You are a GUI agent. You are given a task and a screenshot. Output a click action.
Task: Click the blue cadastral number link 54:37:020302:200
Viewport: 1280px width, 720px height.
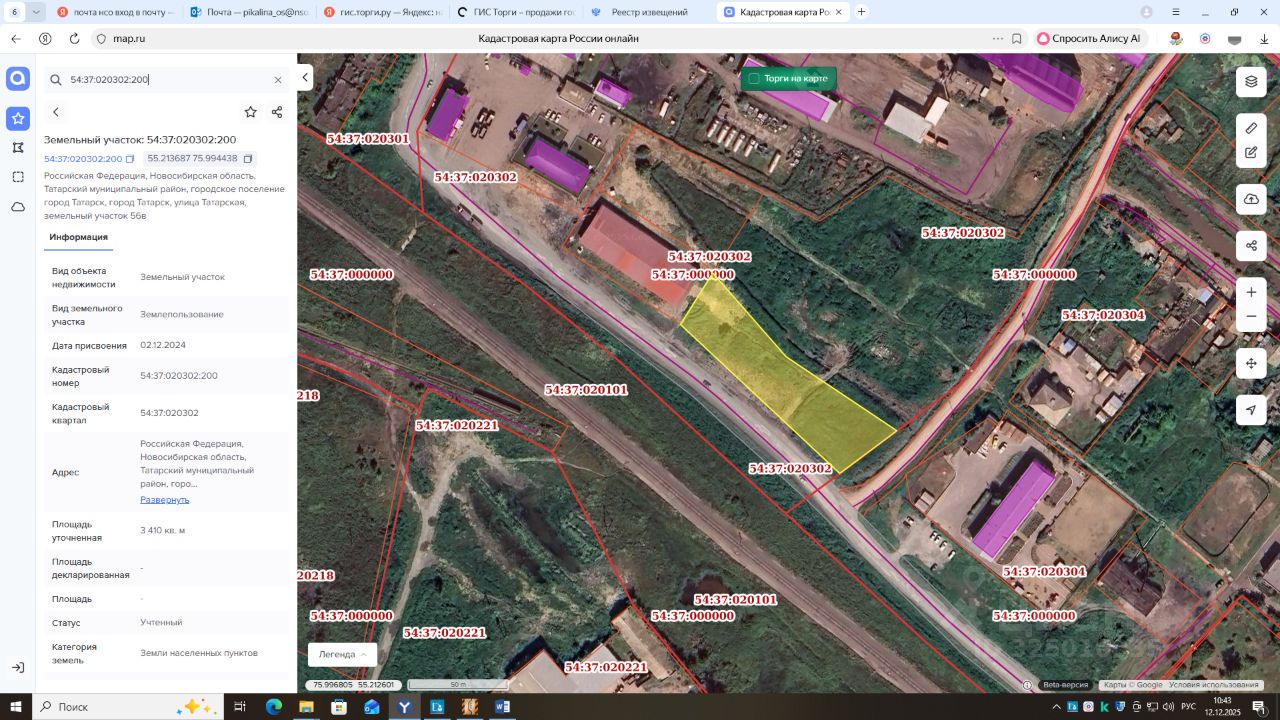83,159
